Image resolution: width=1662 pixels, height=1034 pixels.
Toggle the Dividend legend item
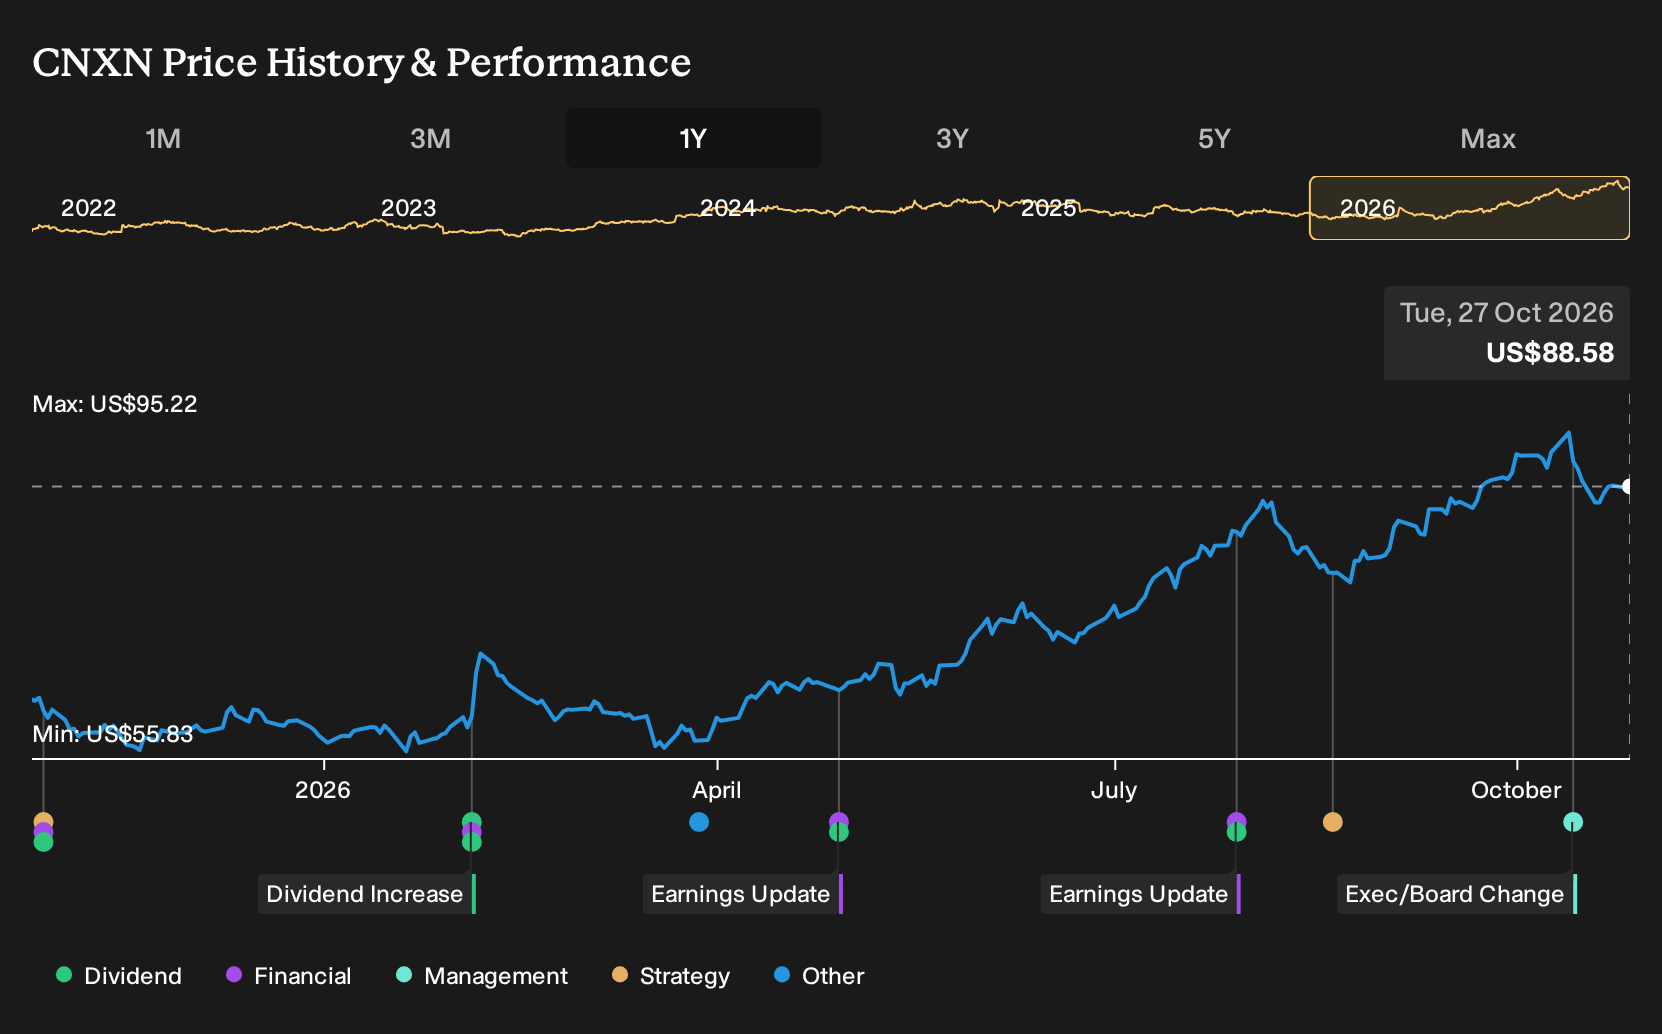tap(119, 976)
